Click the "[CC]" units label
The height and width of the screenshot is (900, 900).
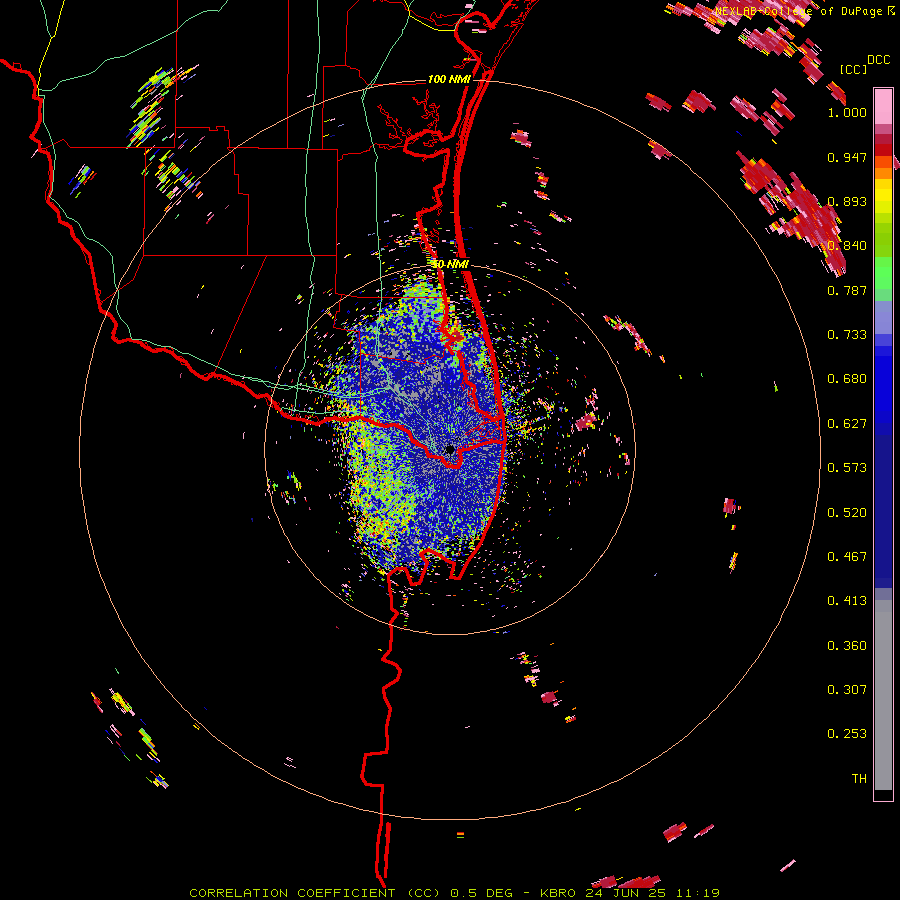(853, 69)
